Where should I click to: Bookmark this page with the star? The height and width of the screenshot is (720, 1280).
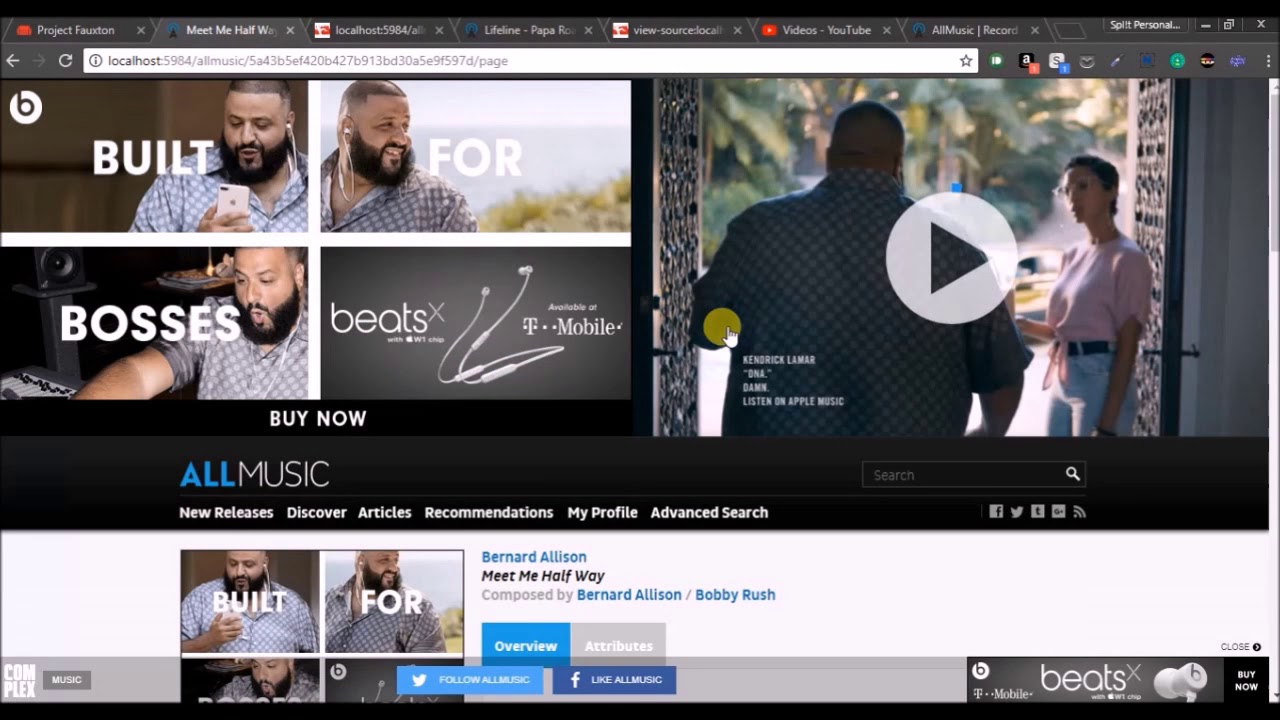[x=966, y=61]
